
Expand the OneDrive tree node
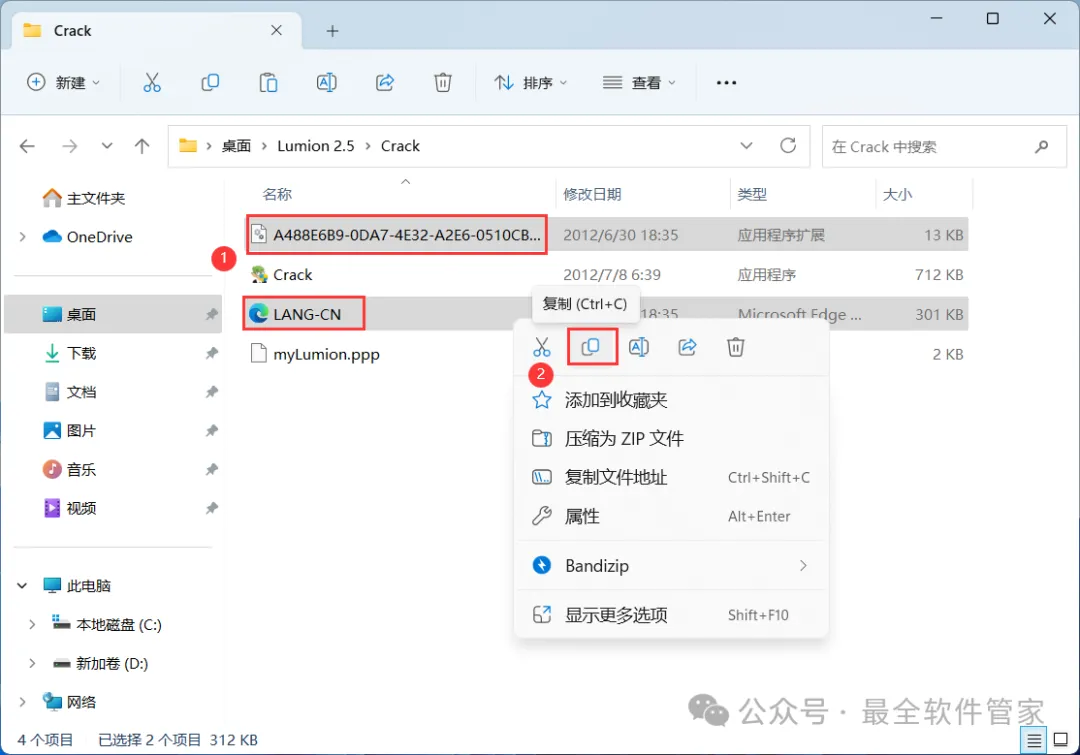tap(23, 237)
